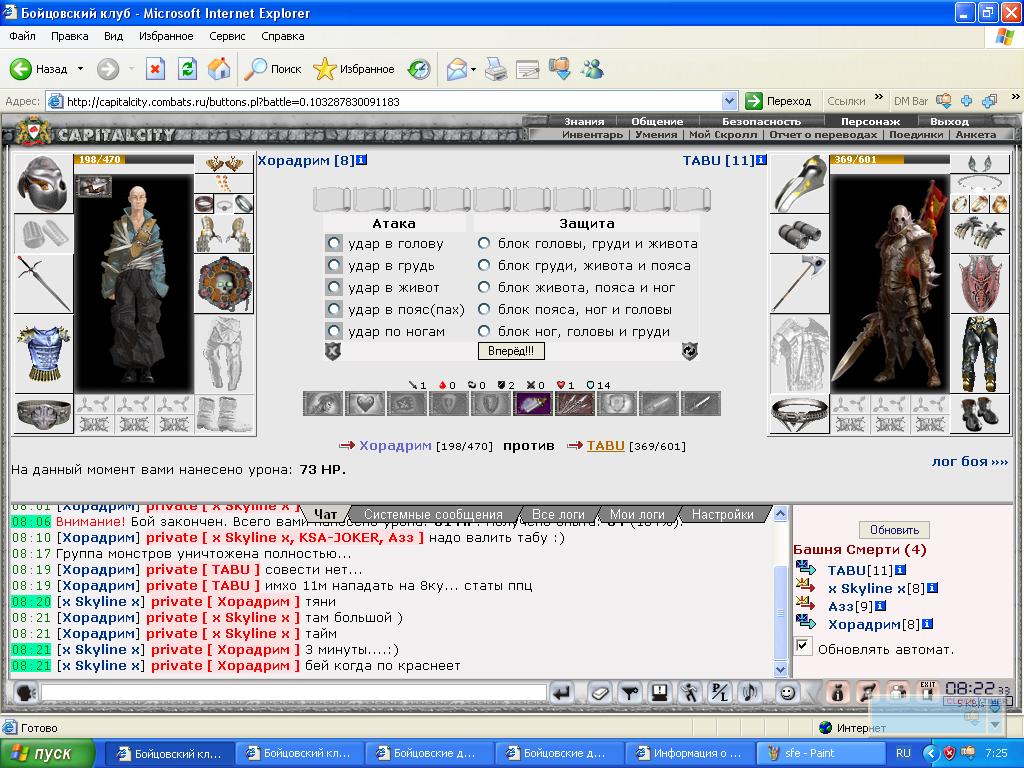Click the IE Stop toolbar icon
The image size is (1024, 768).
click(x=155, y=69)
